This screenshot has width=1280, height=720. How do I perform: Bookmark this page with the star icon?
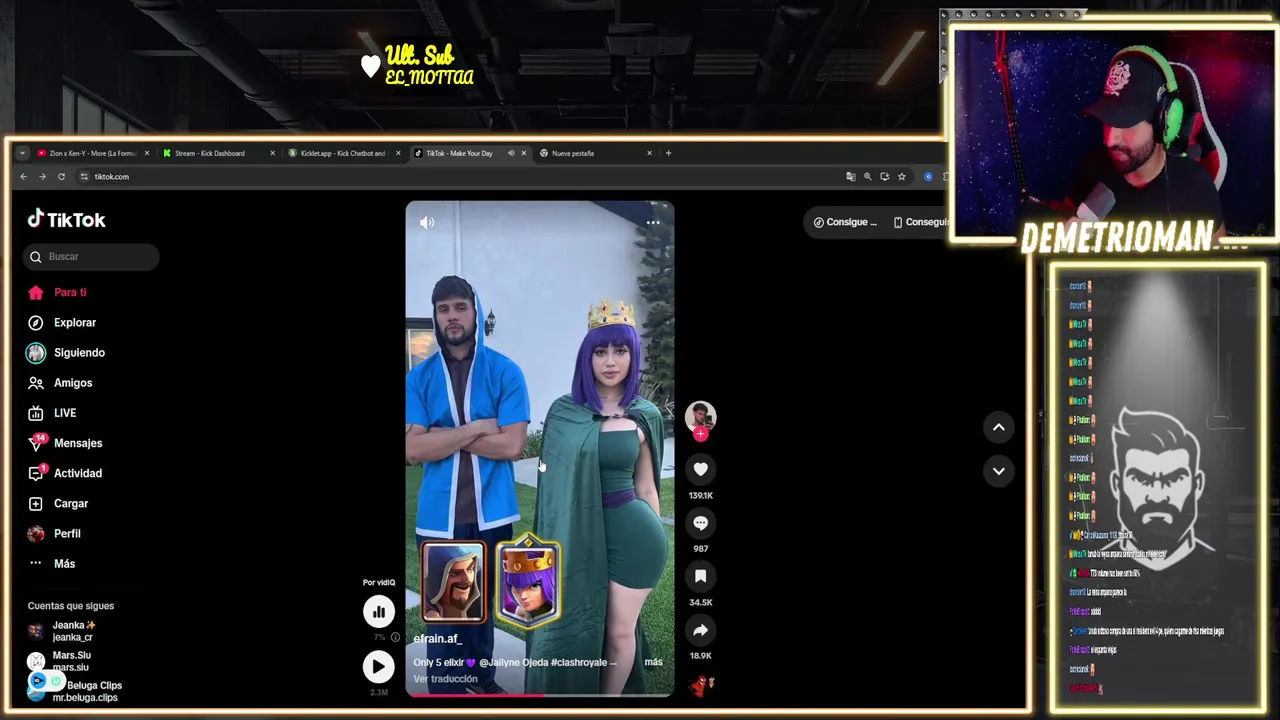click(x=901, y=177)
